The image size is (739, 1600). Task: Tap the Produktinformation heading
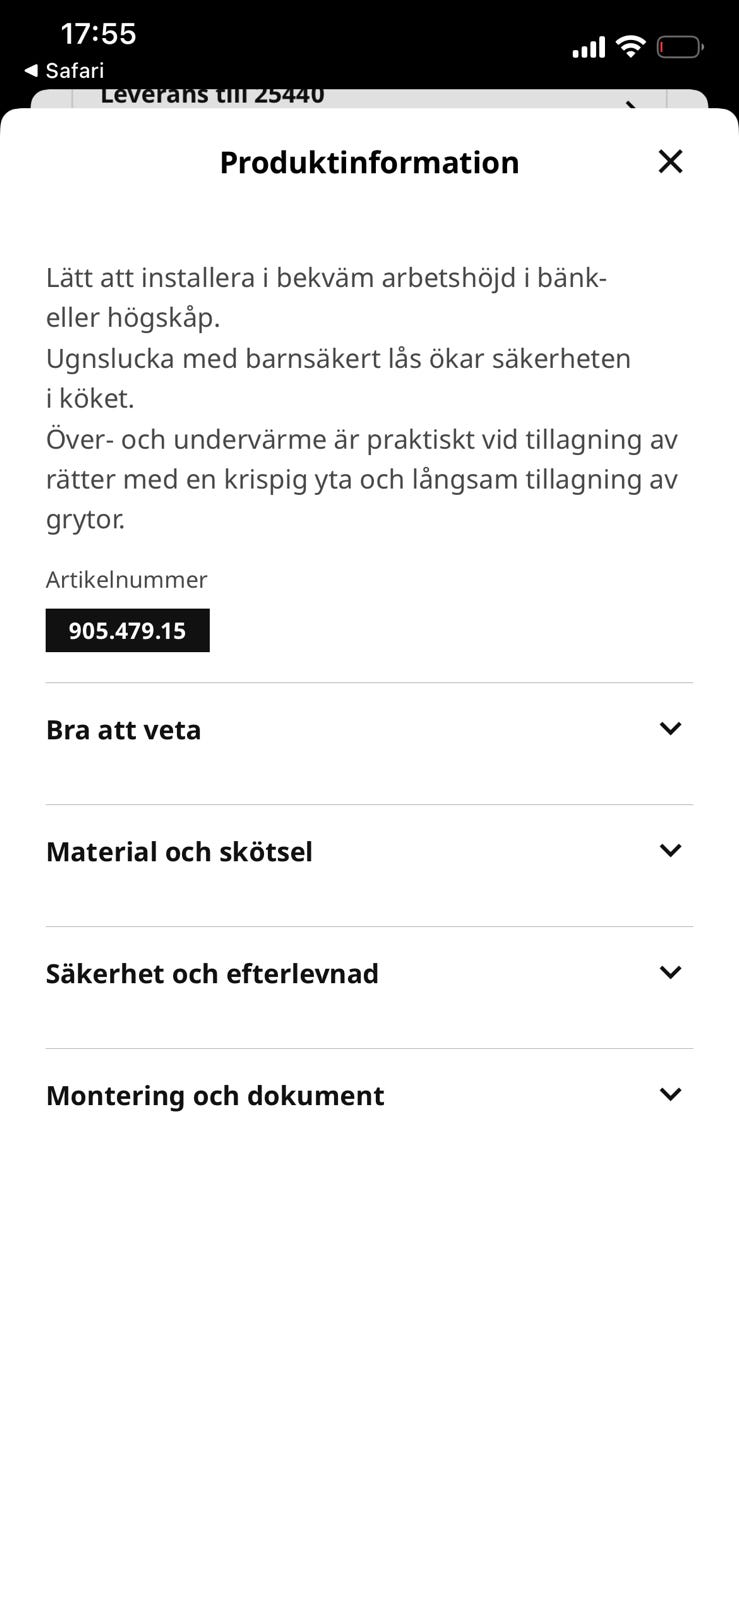[x=369, y=162]
